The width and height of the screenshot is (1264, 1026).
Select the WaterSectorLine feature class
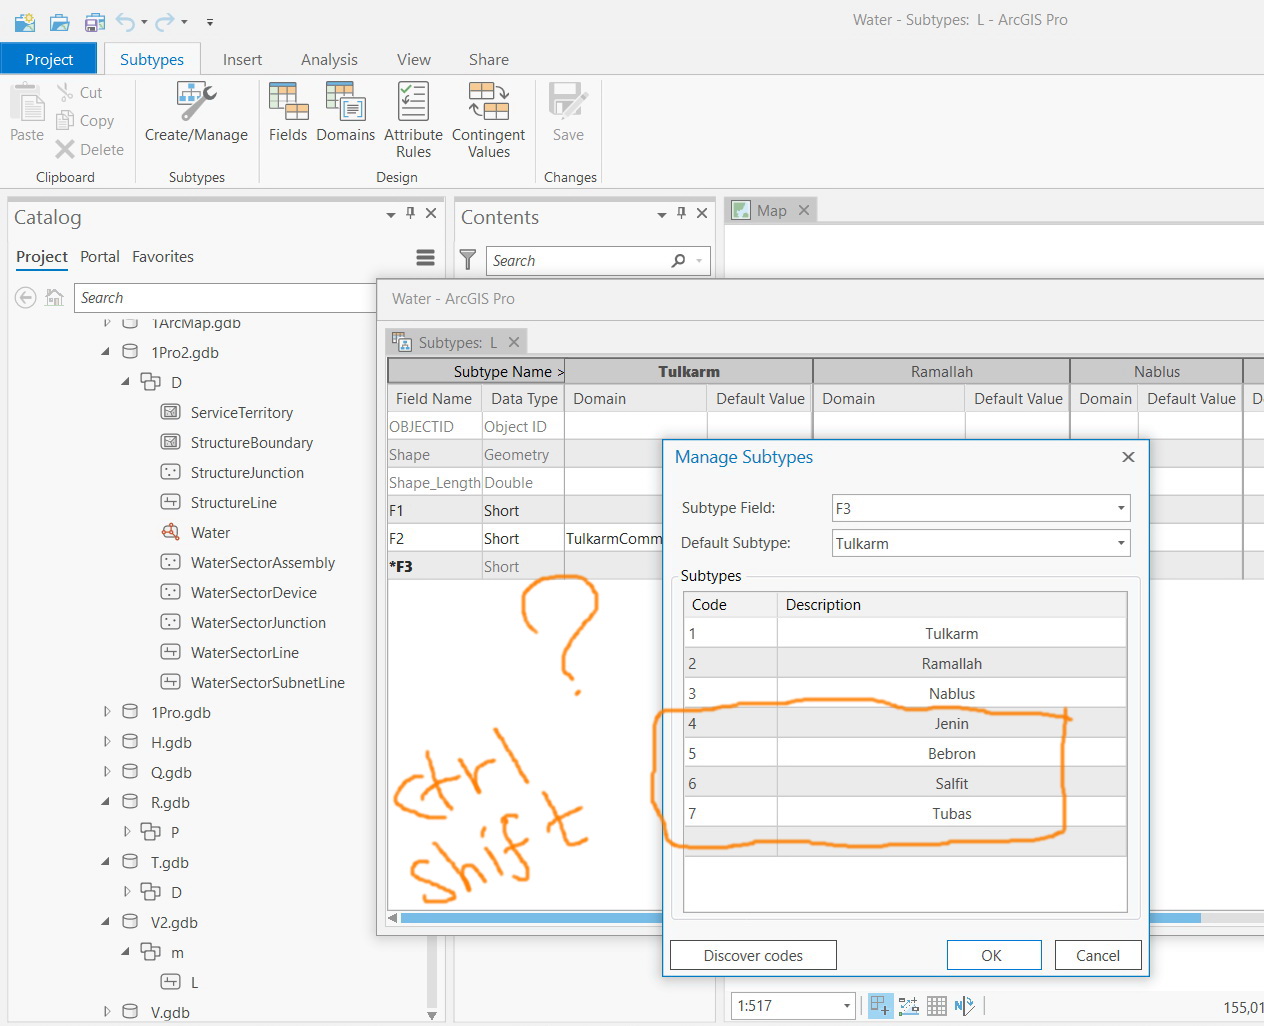click(x=245, y=652)
